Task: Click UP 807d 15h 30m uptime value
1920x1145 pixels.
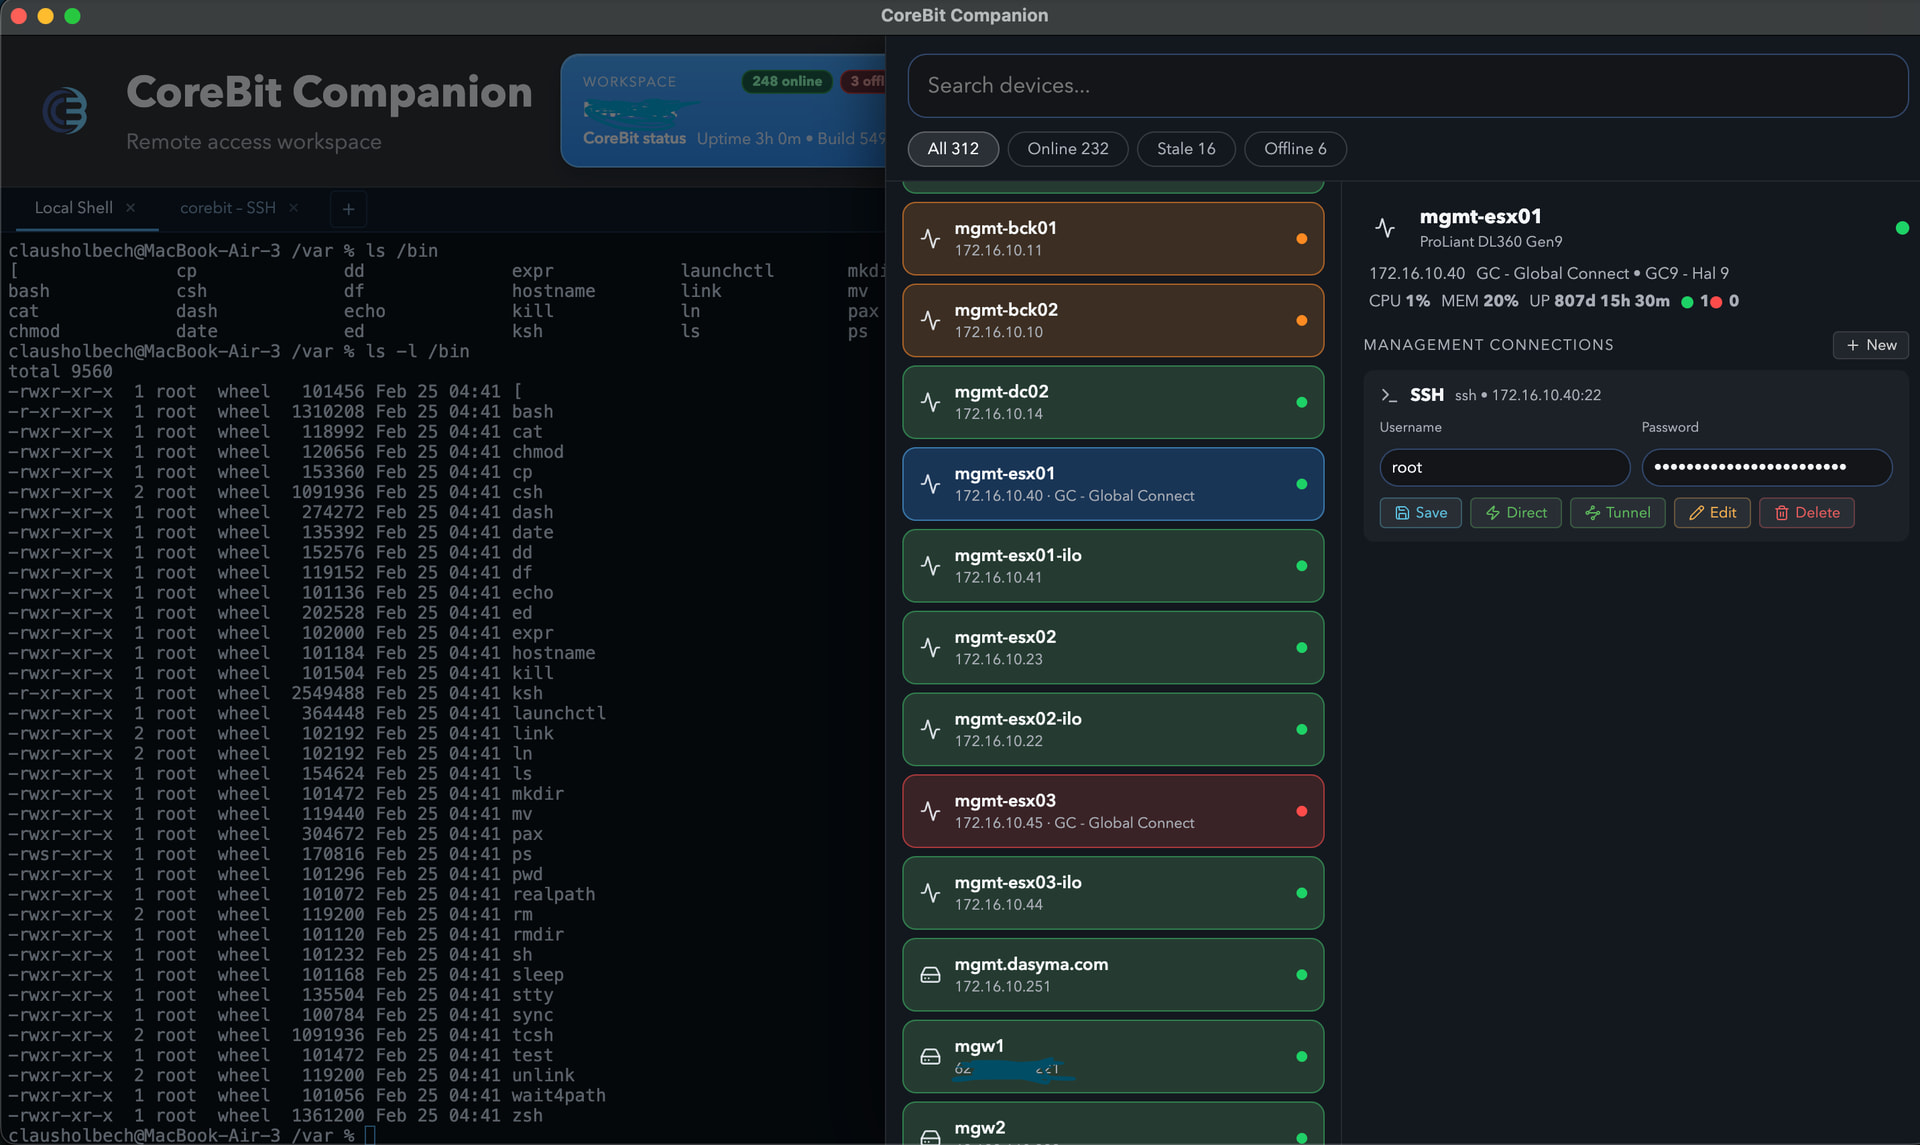Action: (x=1599, y=301)
